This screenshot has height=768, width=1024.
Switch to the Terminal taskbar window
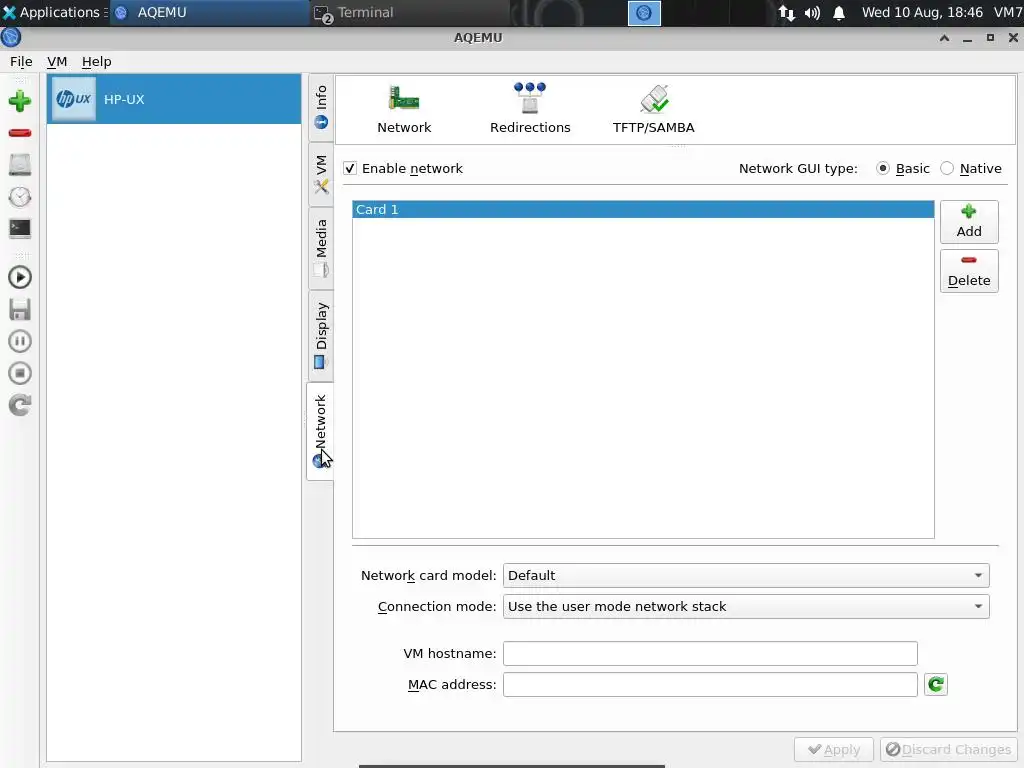pos(408,12)
